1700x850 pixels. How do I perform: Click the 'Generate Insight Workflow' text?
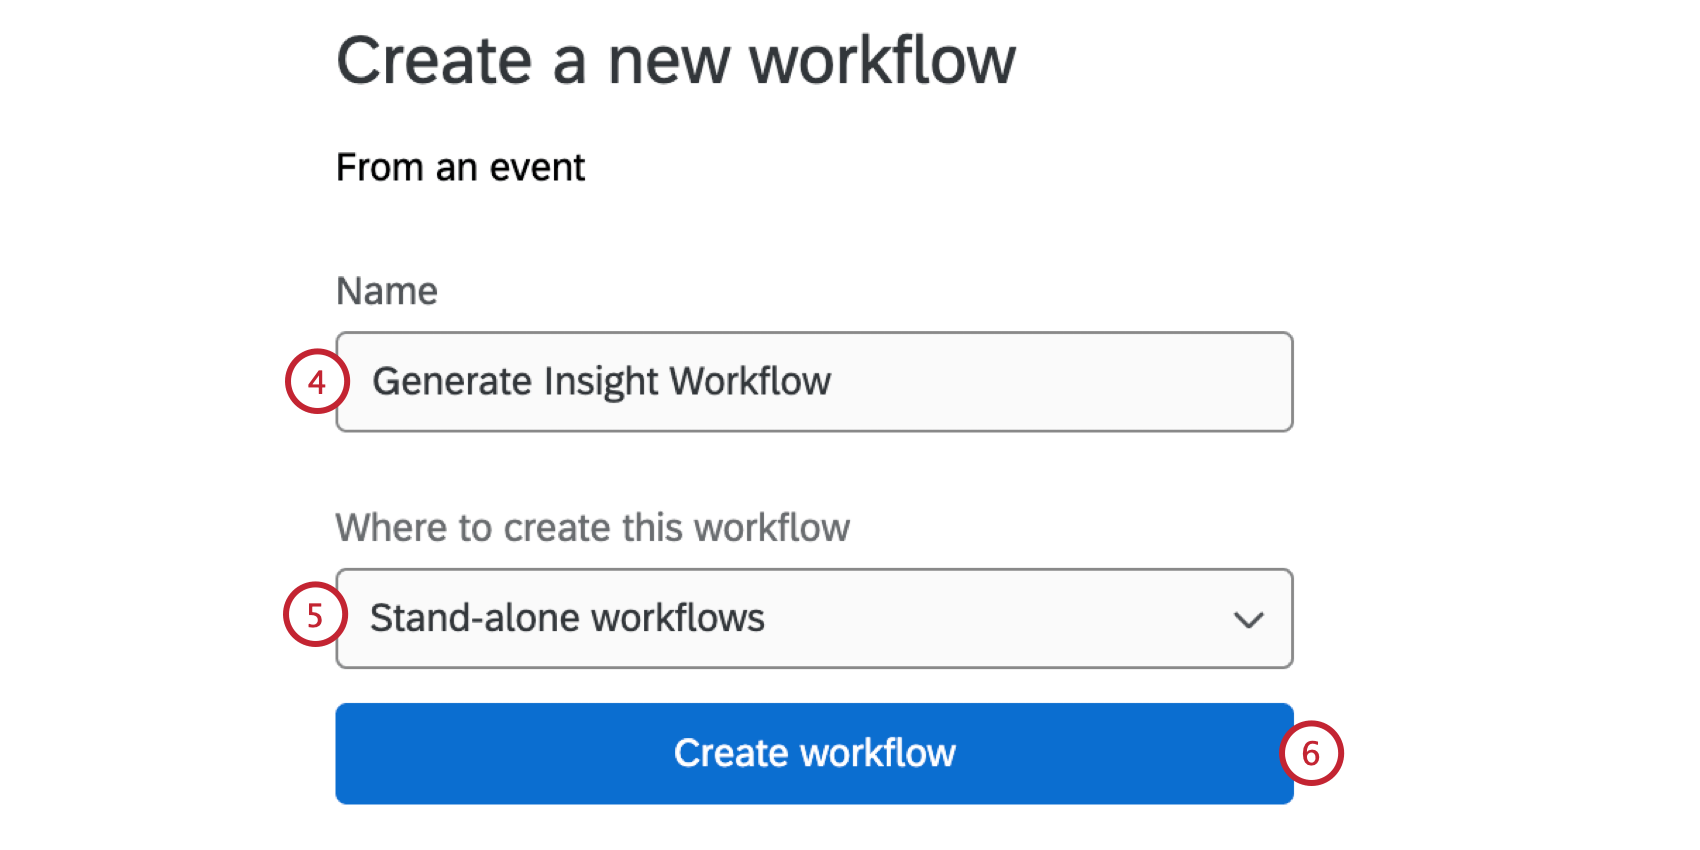pos(601,382)
